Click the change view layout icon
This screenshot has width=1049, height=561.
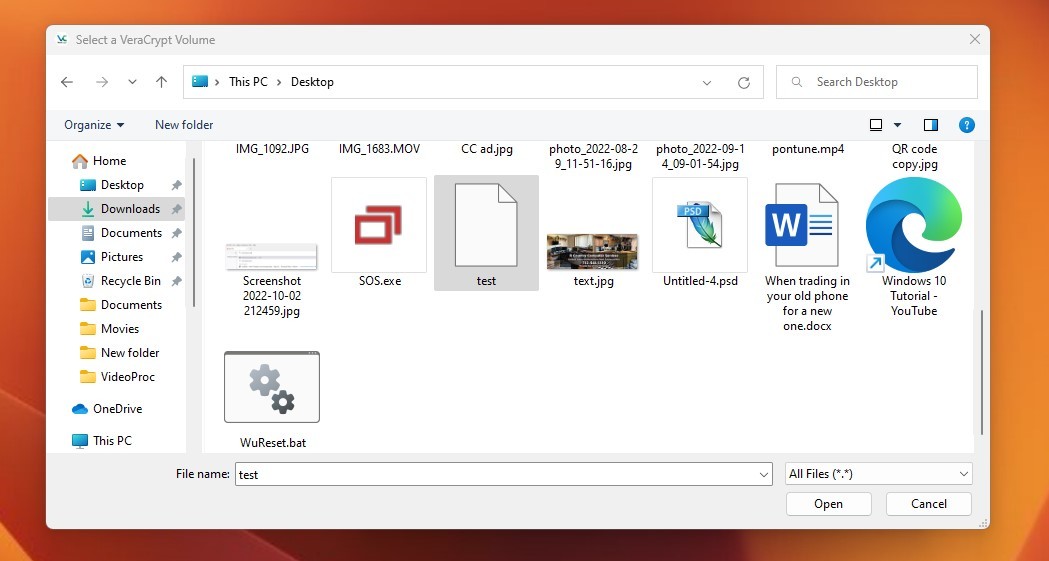(x=876, y=124)
